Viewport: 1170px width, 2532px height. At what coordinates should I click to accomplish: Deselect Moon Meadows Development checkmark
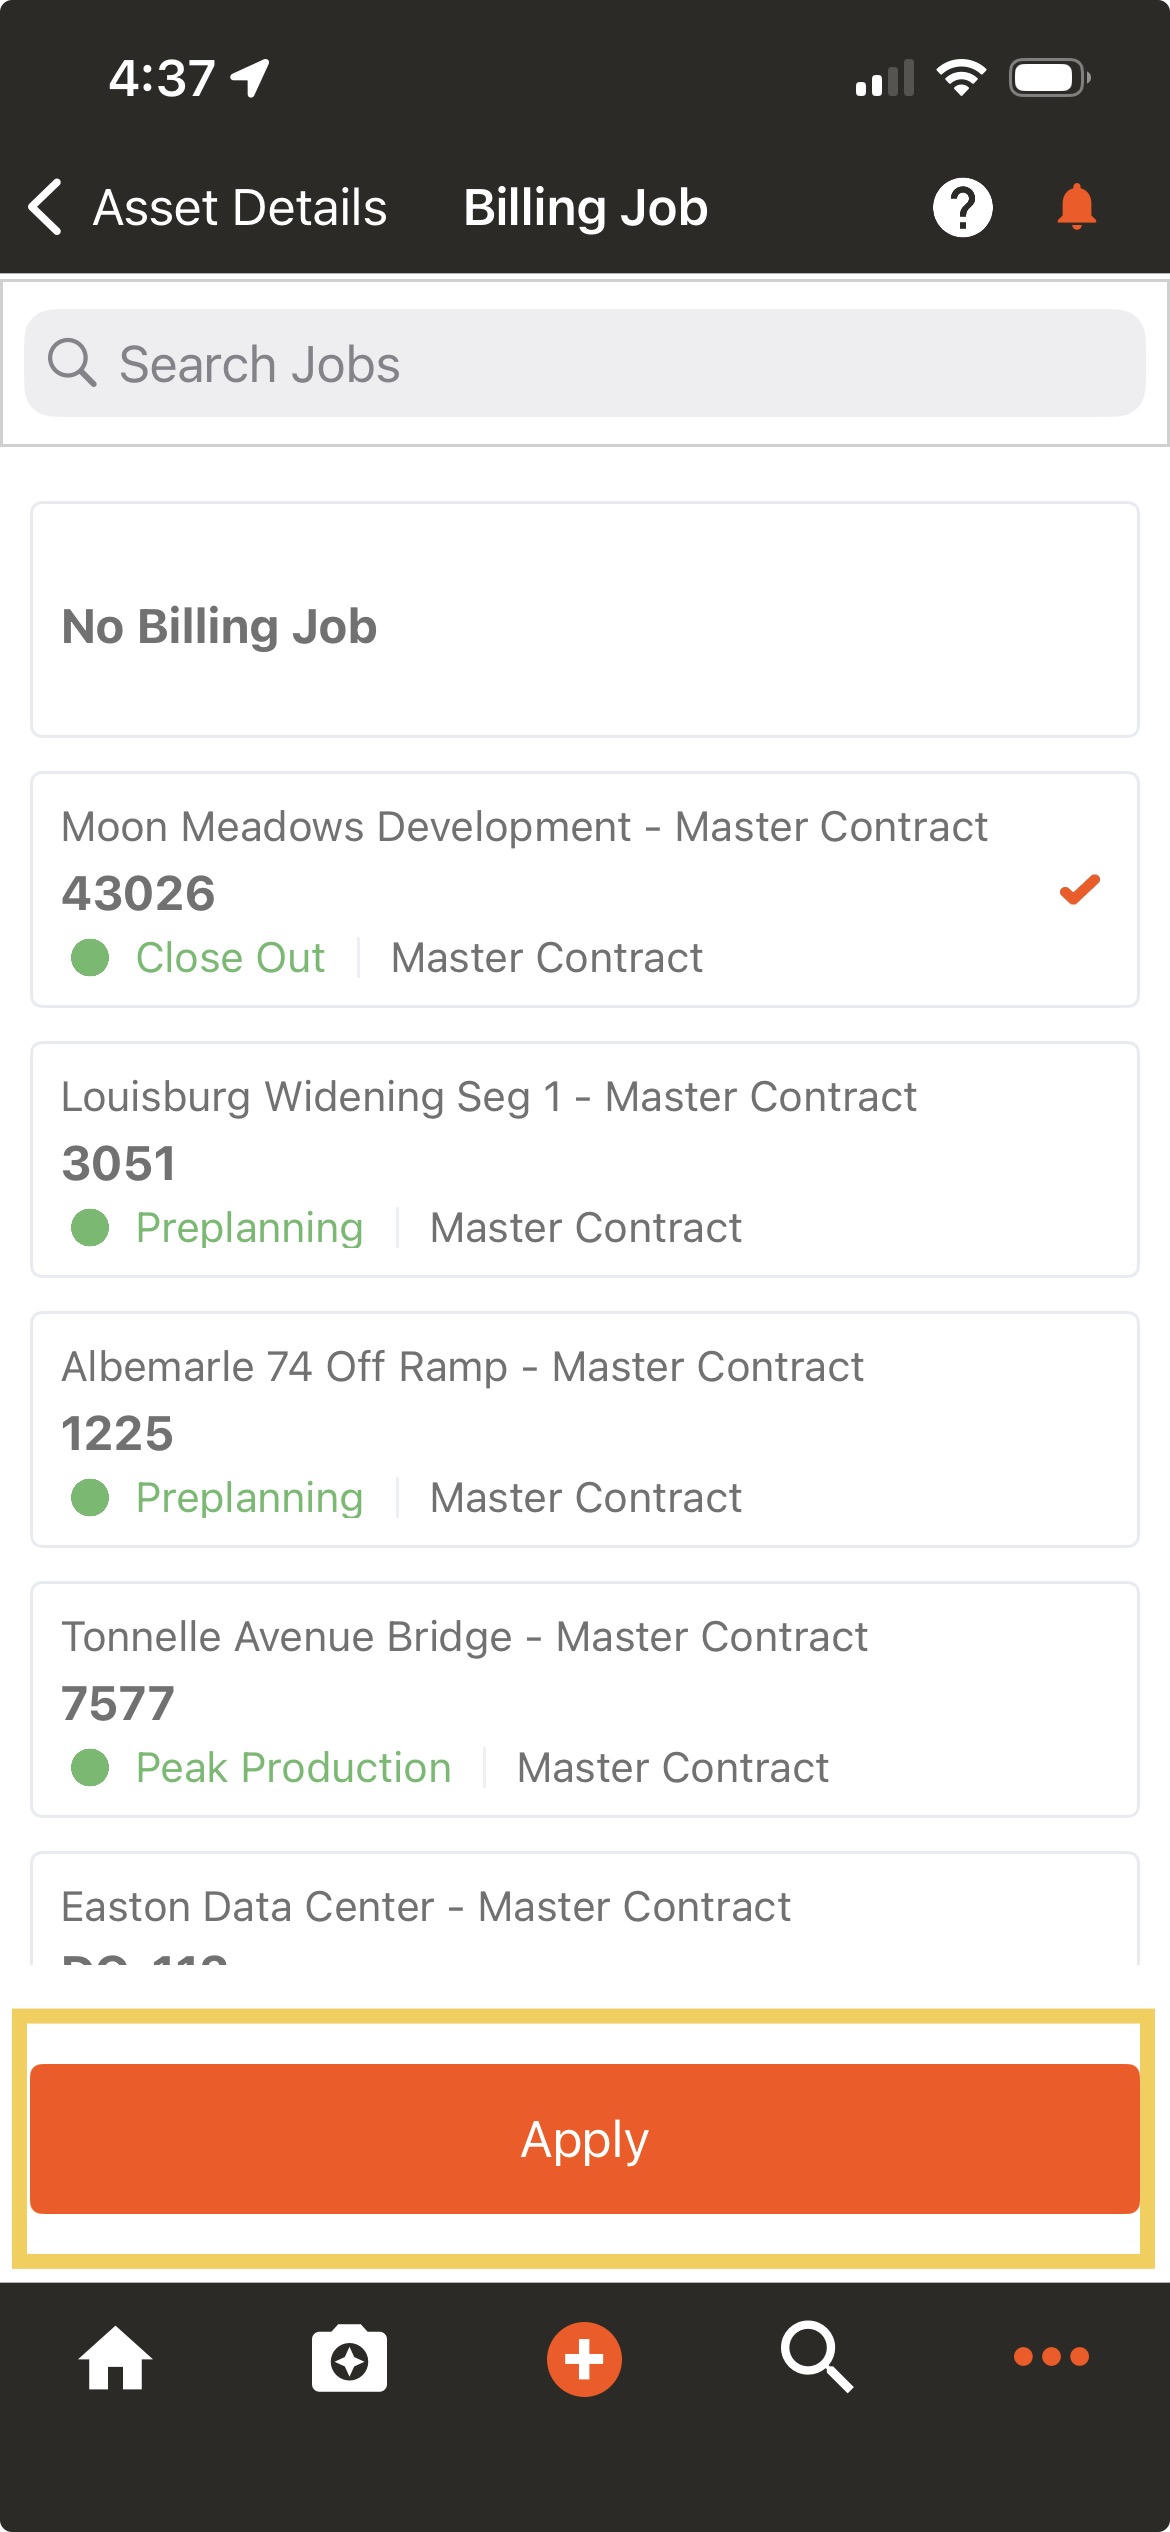pos(1079,888)
